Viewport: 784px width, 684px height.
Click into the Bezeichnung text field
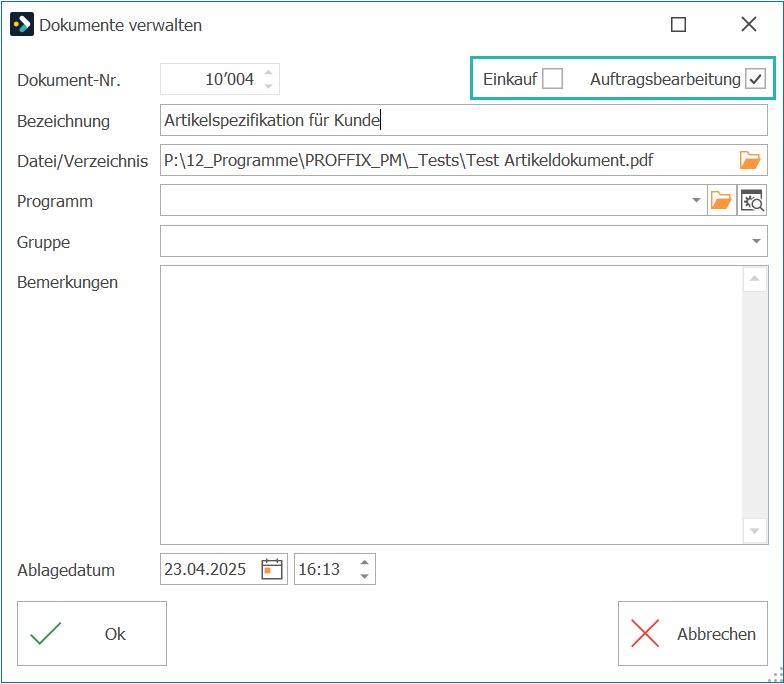coord(464,120)
